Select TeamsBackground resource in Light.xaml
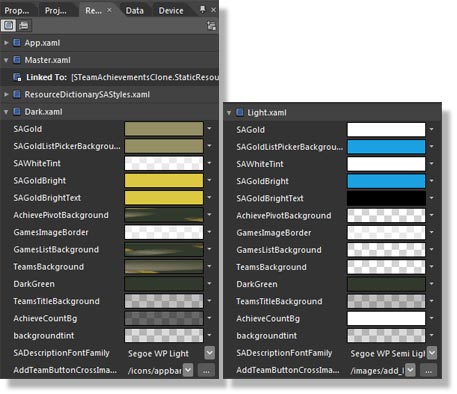 [271, 267]
